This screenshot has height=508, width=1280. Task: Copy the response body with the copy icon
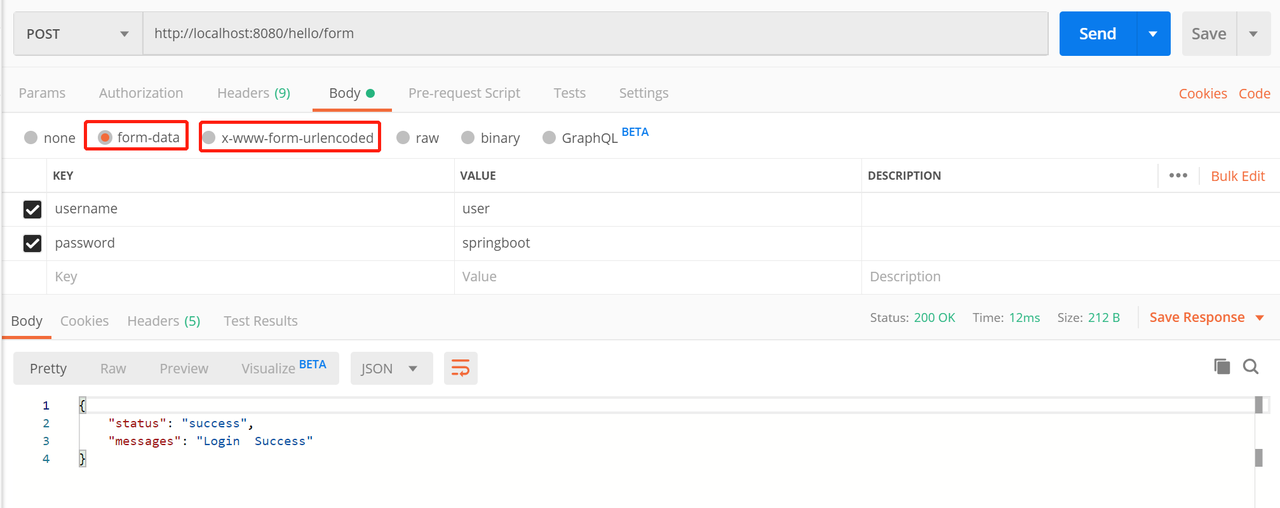[x=1221, y=367]
